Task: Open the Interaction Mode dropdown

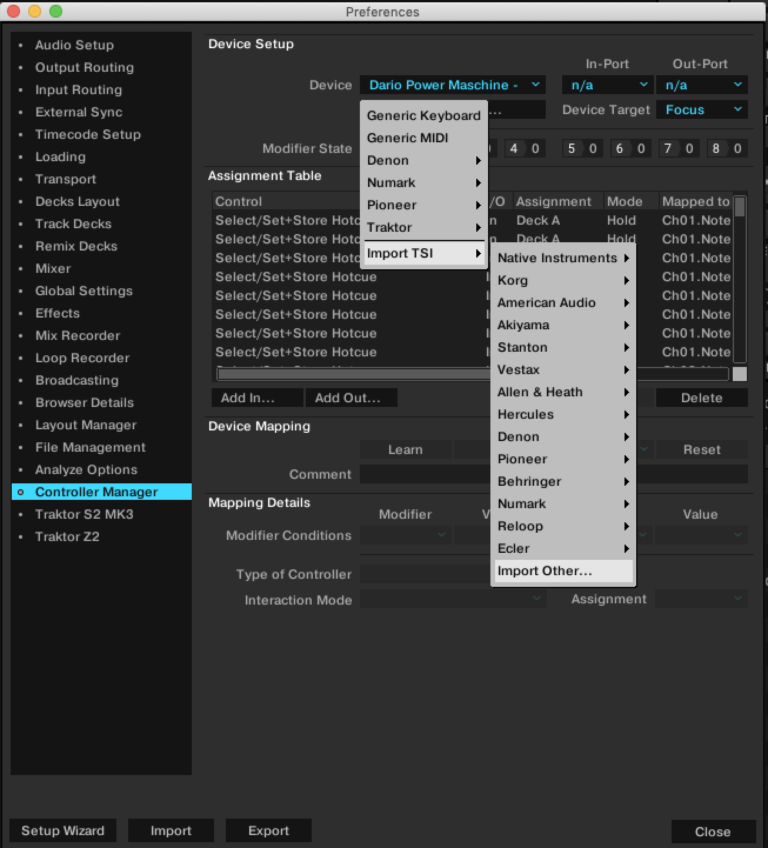Action: [453, 599]
